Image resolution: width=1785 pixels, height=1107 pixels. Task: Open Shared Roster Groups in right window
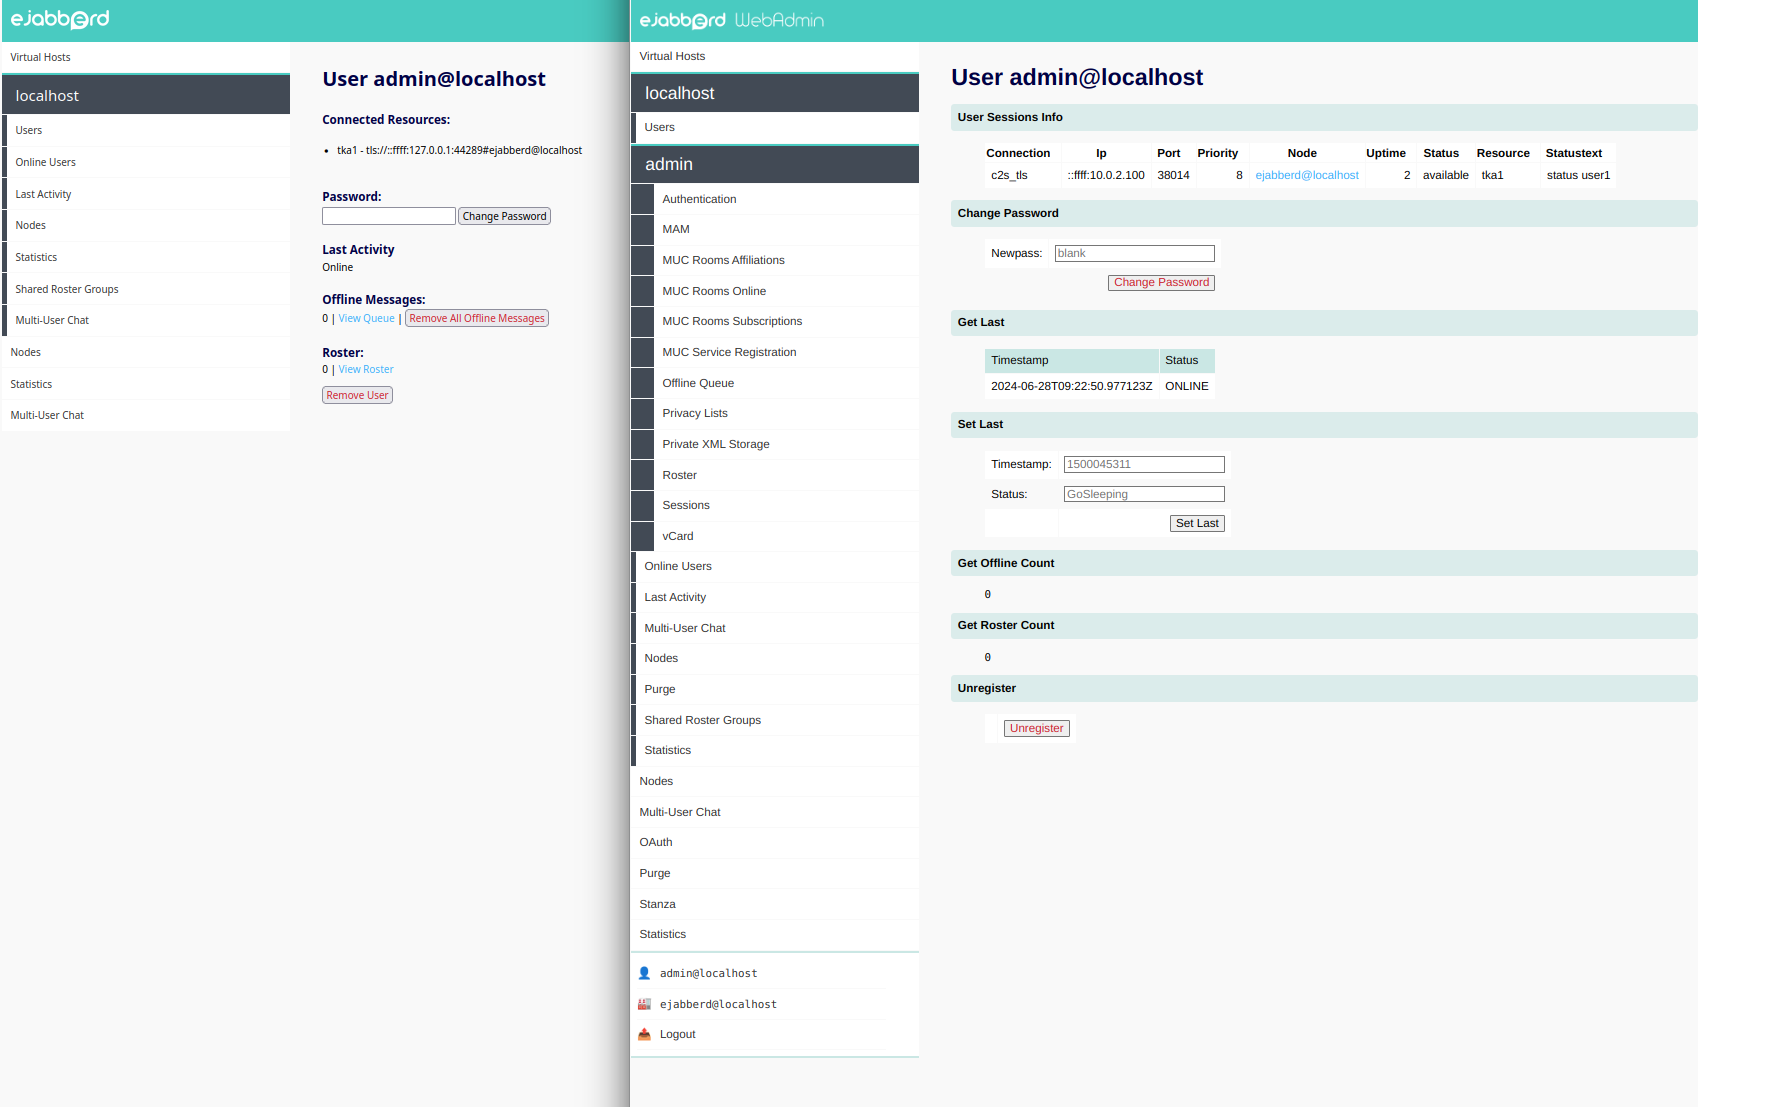tap(702, 720)
